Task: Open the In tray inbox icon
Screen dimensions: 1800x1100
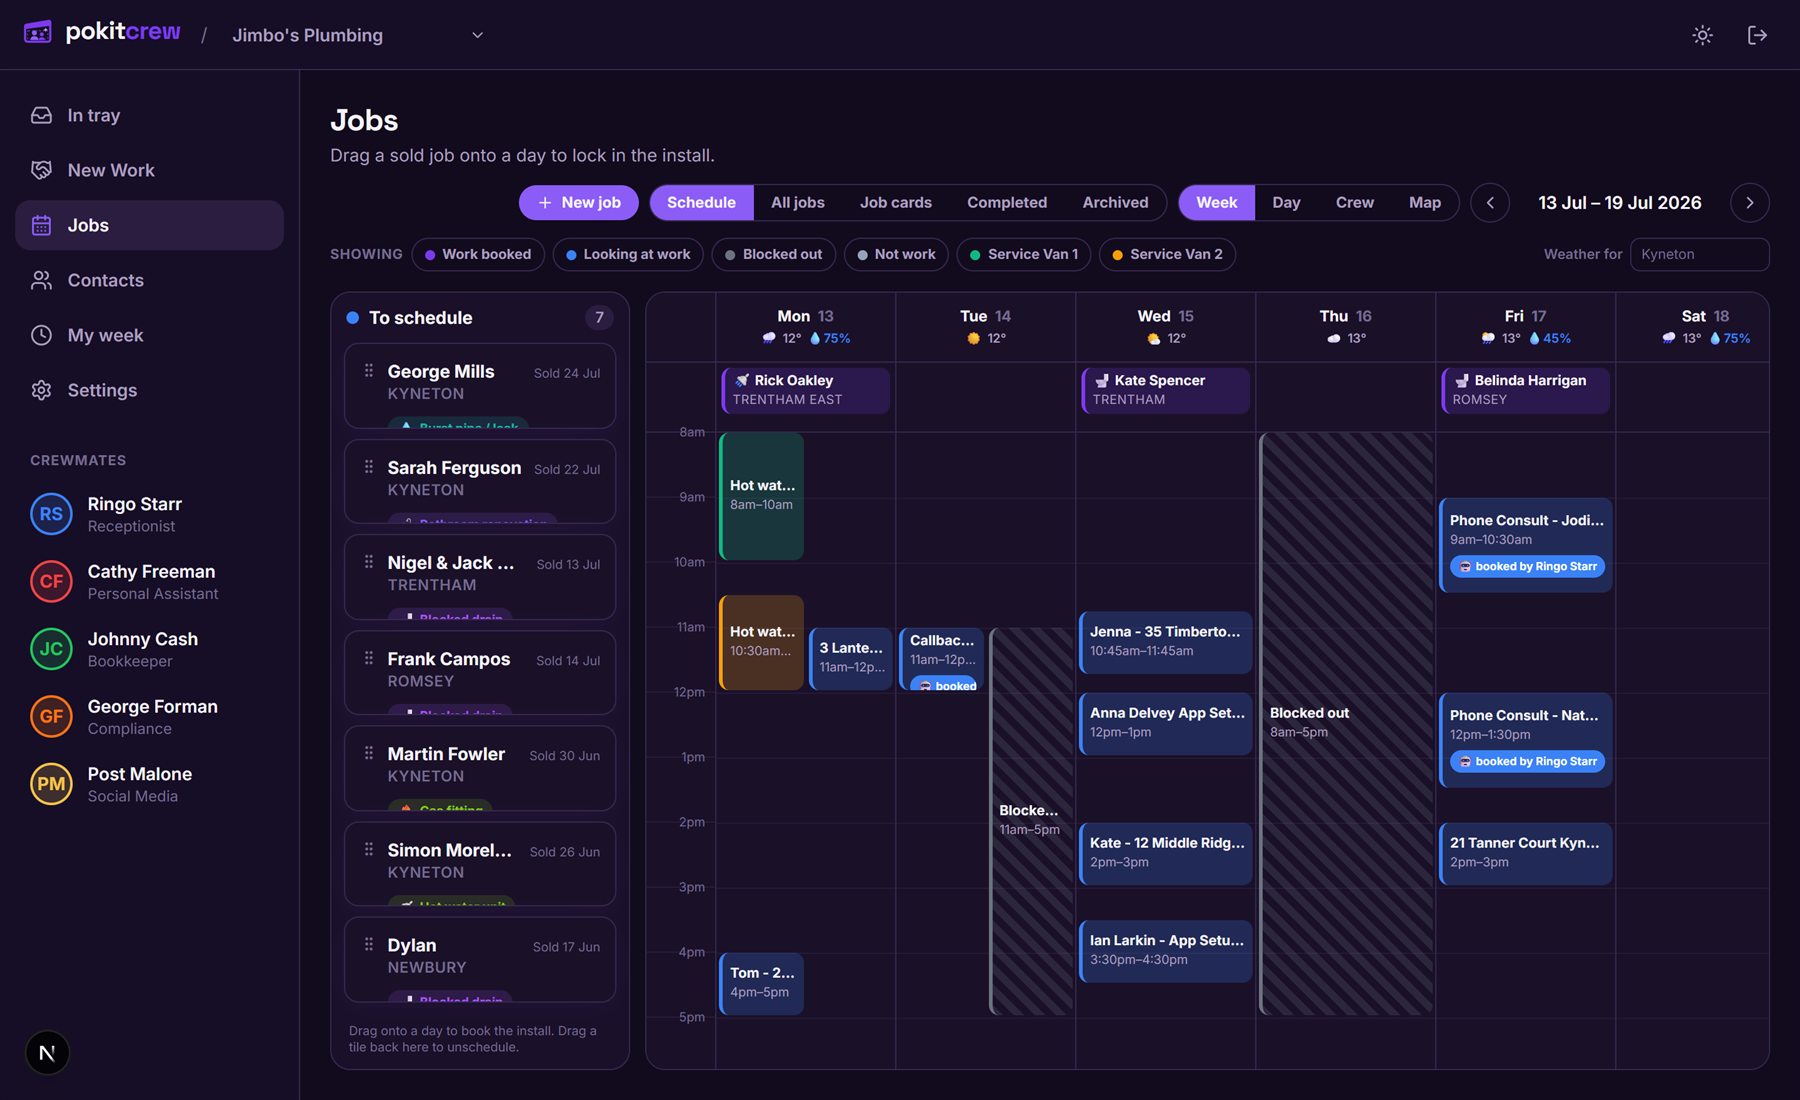Action: click(x=41, y=115)
